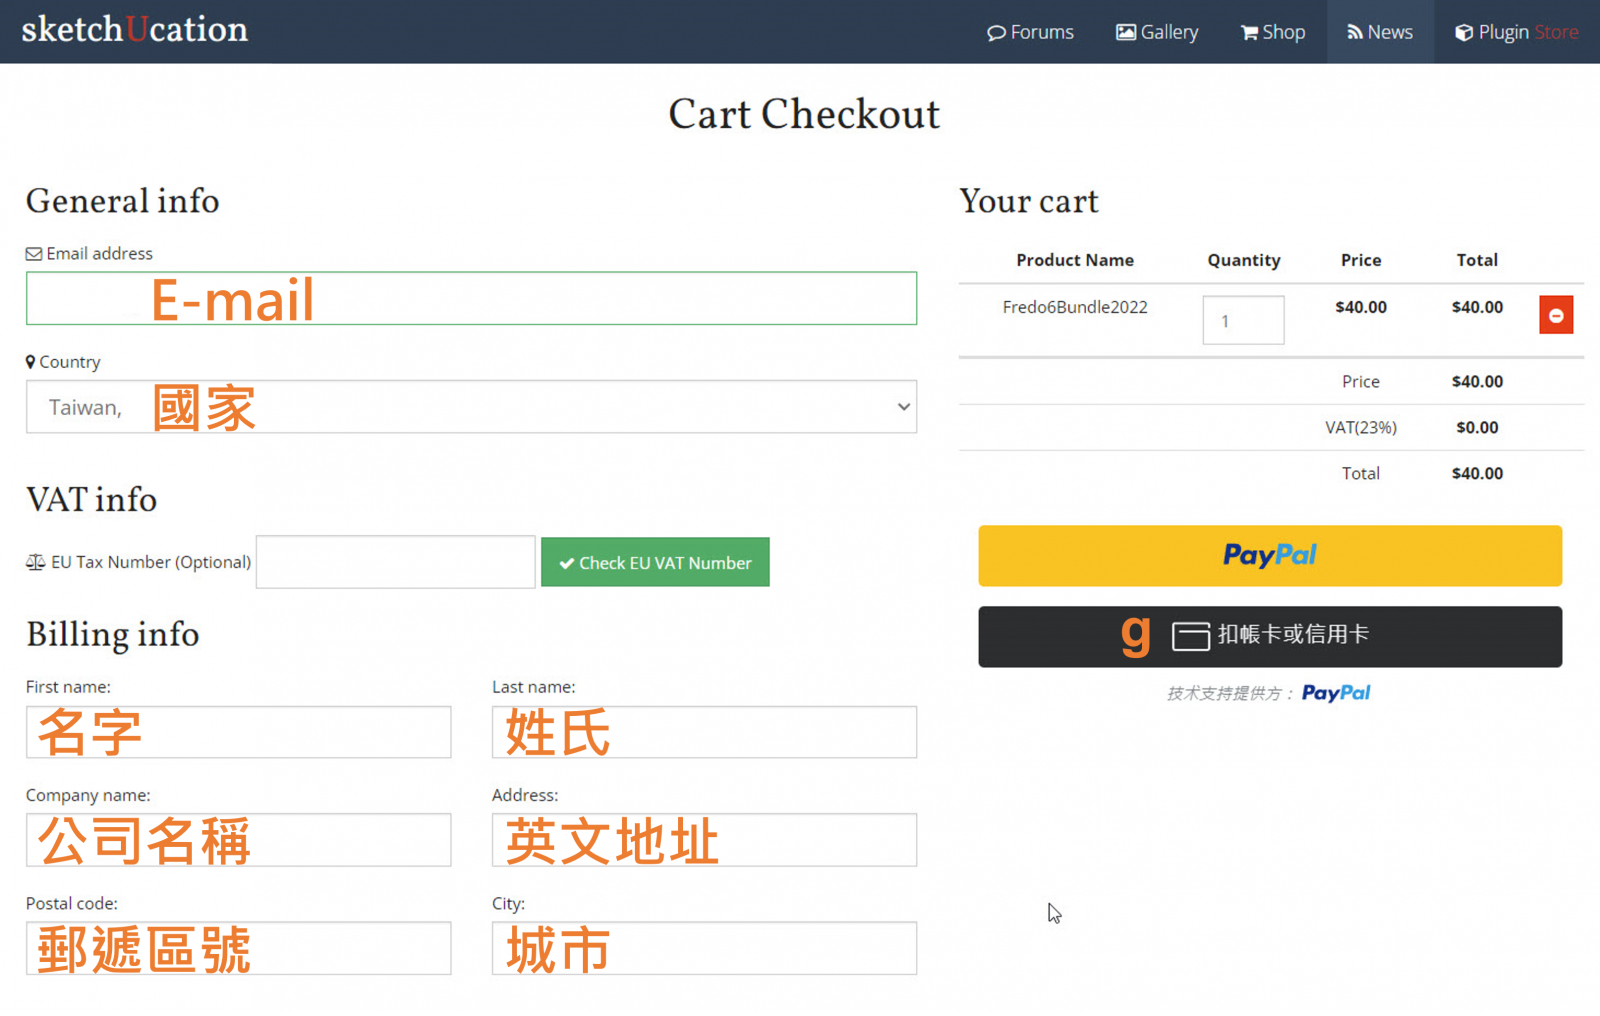Image resolution: width=1600 pixels, height=1016 pixels.
Task: Click the Product Name column header
Action: point(1075,260)
